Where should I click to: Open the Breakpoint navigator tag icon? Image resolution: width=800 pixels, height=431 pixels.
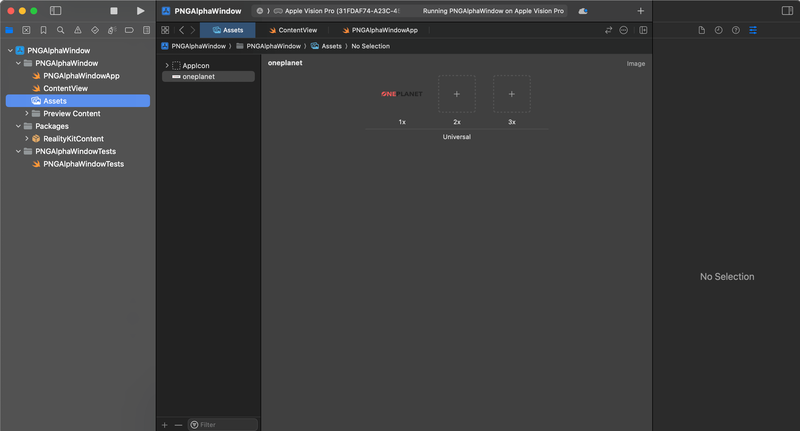pyautogui.click(x=129, y=30)
